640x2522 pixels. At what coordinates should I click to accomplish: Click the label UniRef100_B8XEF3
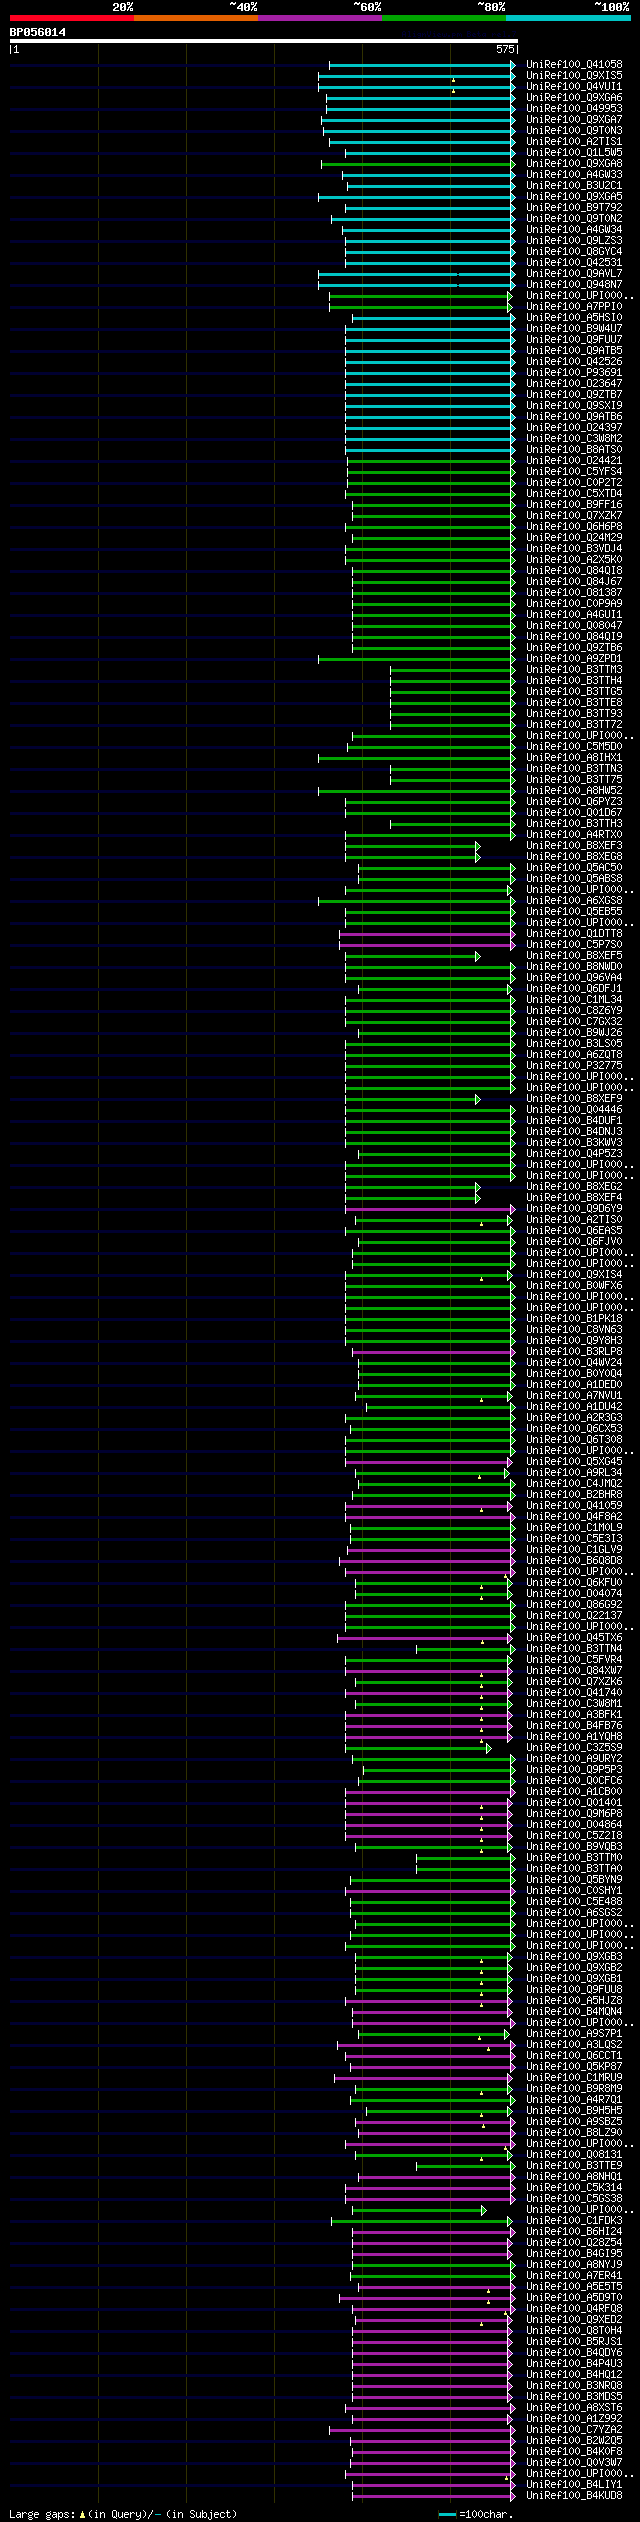pos(574,846)
